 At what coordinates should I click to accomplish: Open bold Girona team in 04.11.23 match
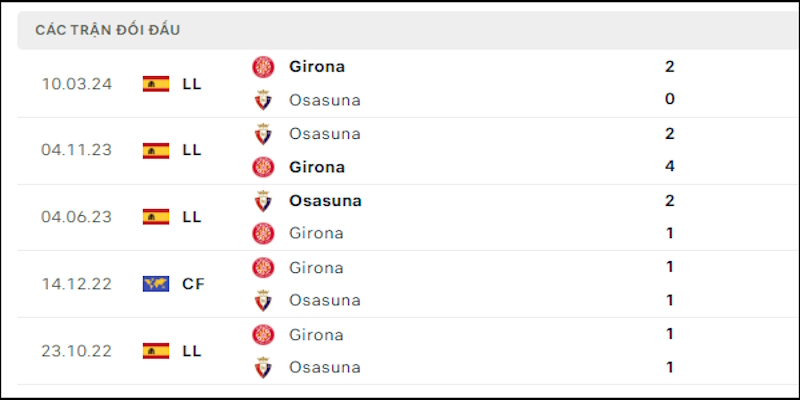tap(317, 167)
